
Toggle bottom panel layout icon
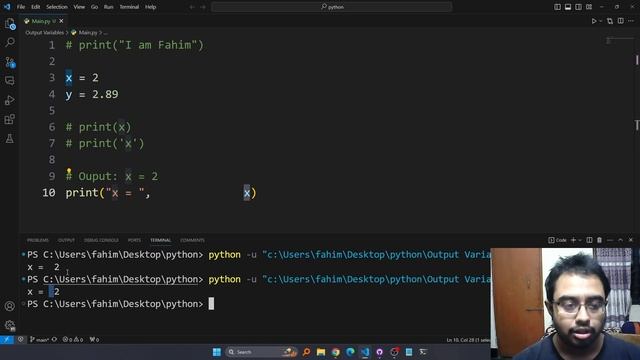pyautogui.click(x=568, y=7)
